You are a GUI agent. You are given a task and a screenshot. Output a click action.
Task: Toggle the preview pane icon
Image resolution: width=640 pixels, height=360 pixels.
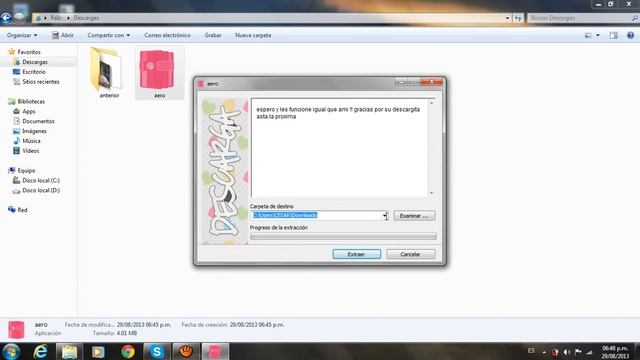pos(613,36)
